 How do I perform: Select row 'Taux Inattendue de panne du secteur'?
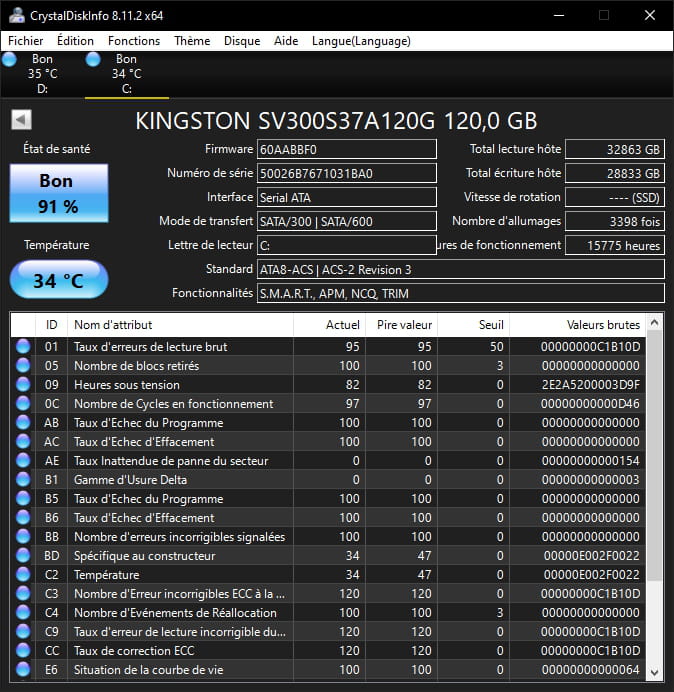328,460
